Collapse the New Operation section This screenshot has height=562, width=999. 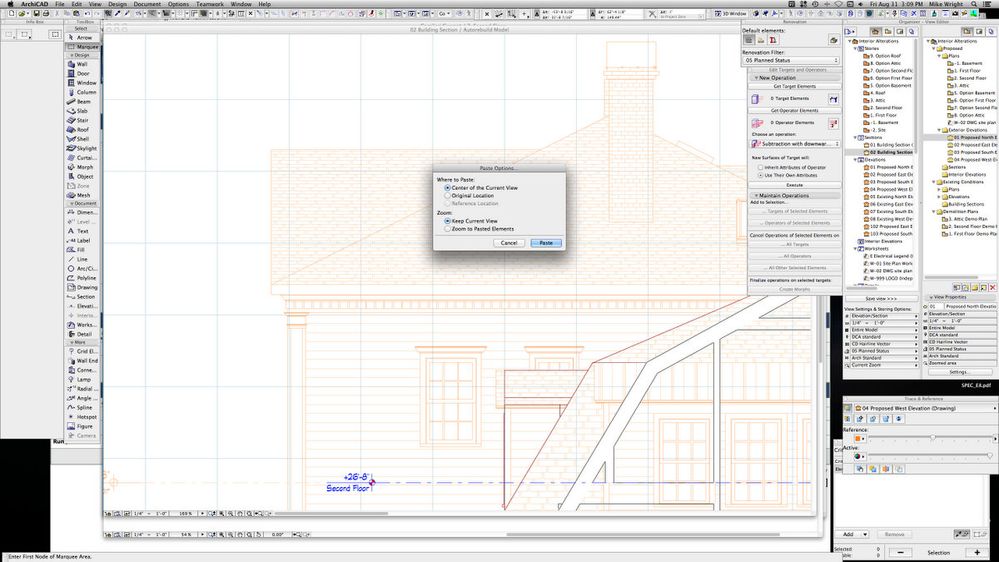(756, 78)
